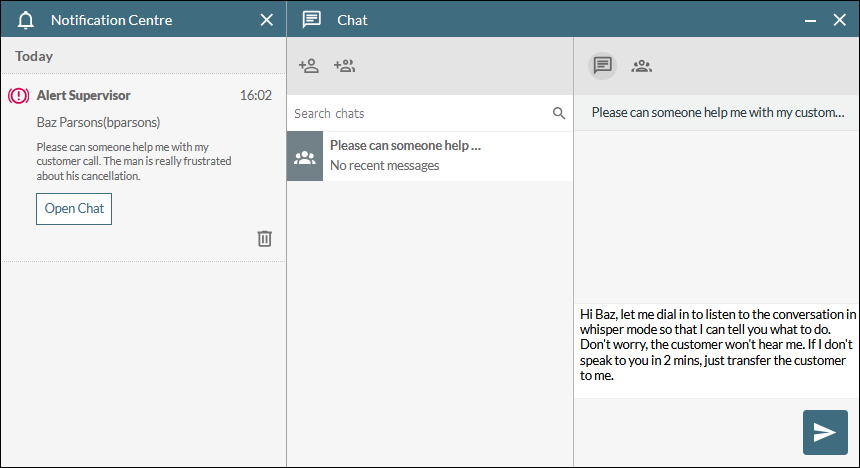
Task: Click the conversation title above the messages
Action: (x=717, y=112)
